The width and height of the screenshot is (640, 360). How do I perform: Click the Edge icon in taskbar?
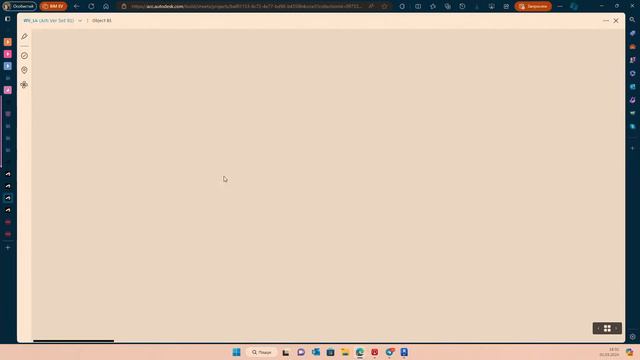coord(360,352)
